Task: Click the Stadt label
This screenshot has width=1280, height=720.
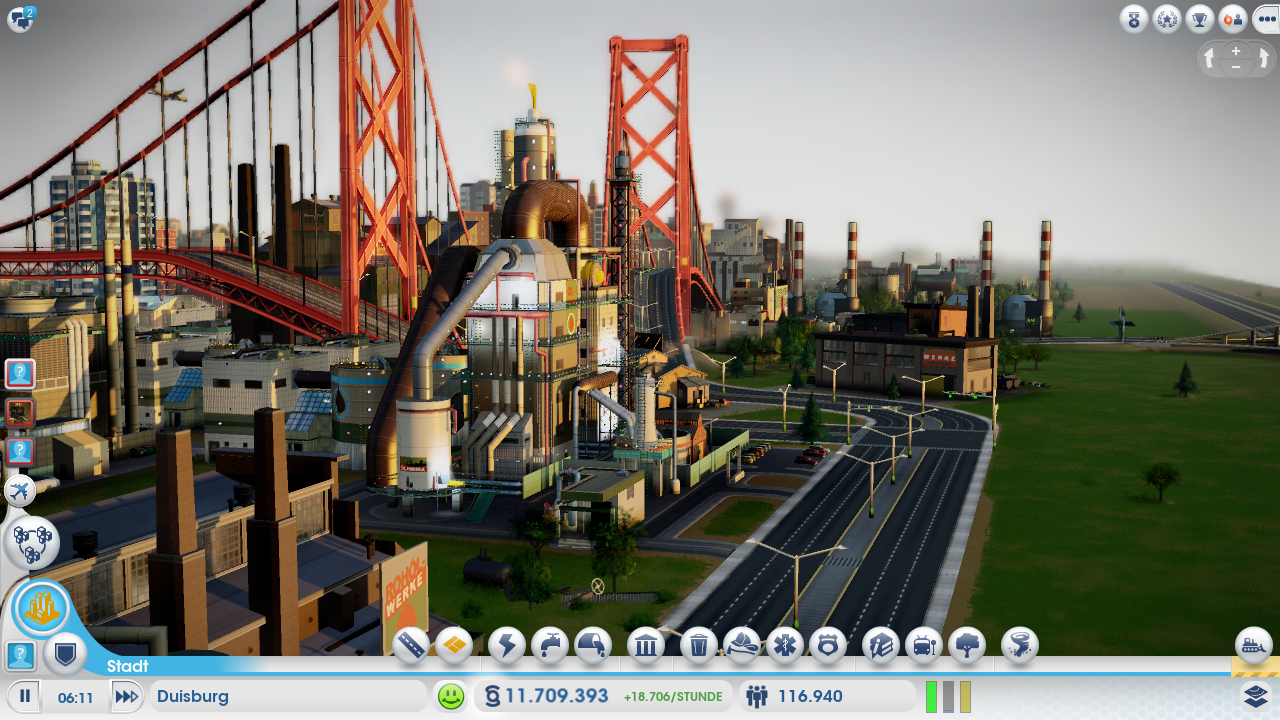Action: click(x=128, y=666)
